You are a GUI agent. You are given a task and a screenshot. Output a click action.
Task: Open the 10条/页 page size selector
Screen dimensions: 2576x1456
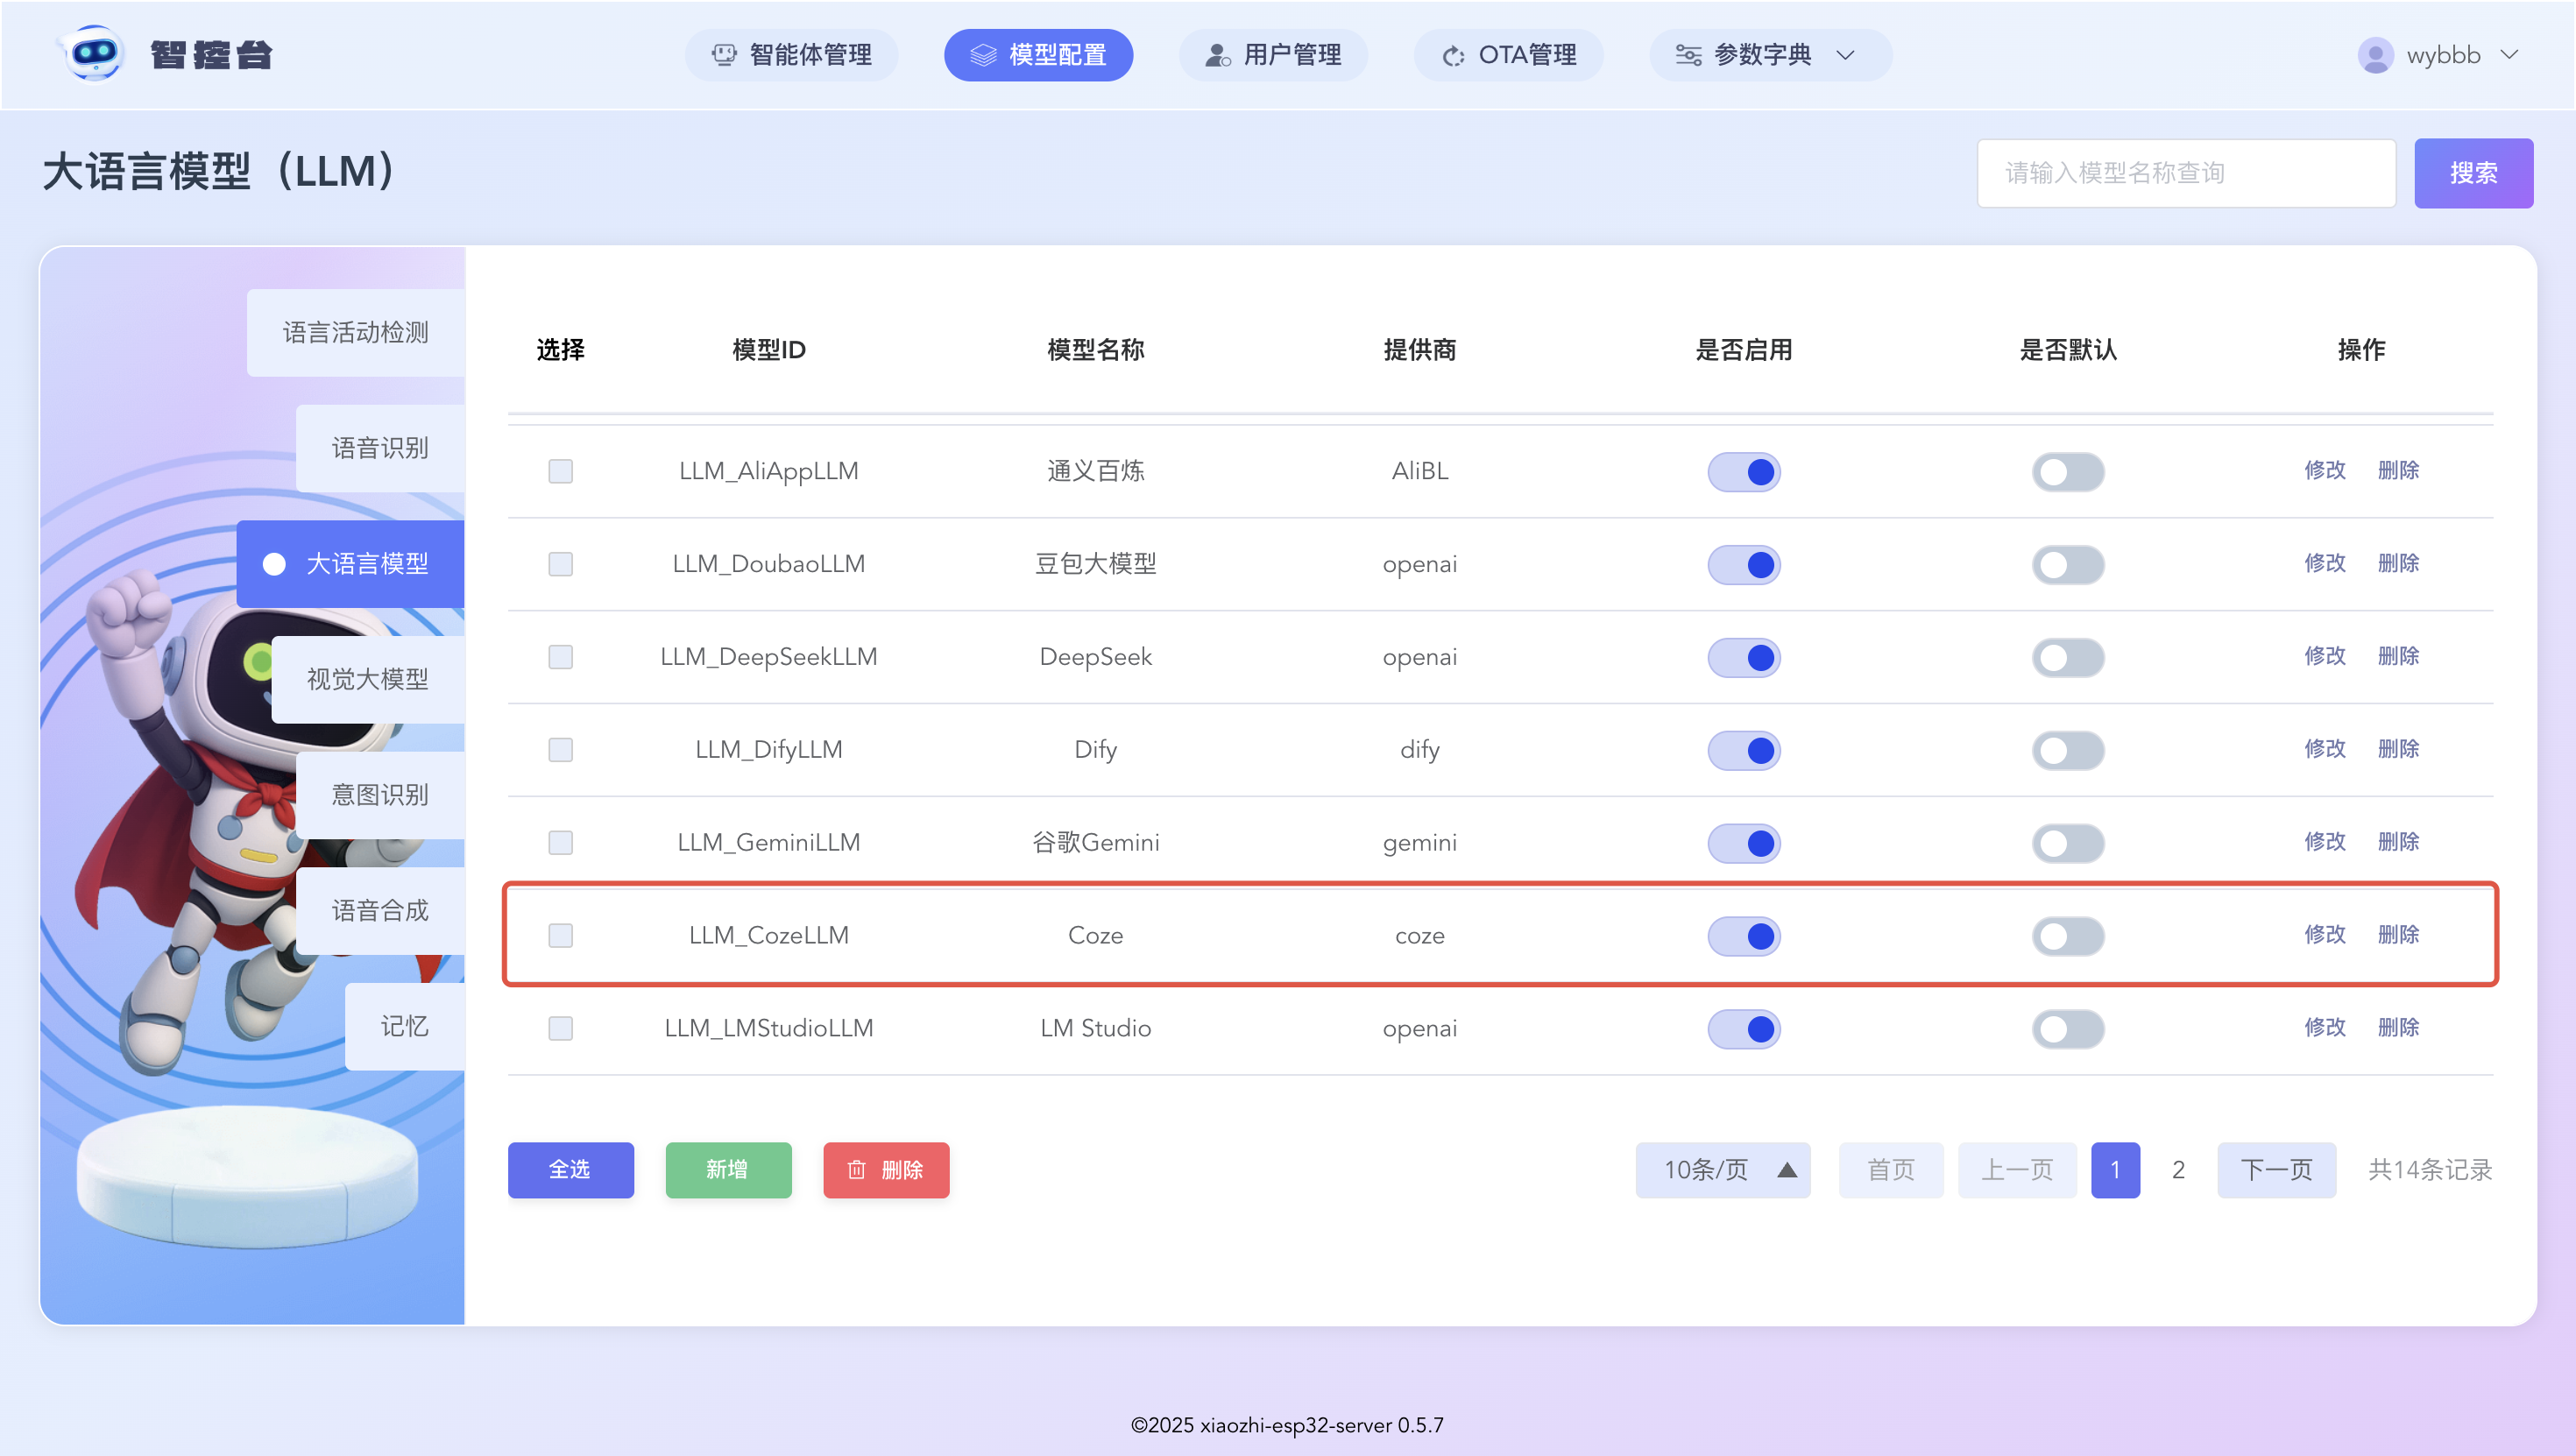(1722, 1169)
